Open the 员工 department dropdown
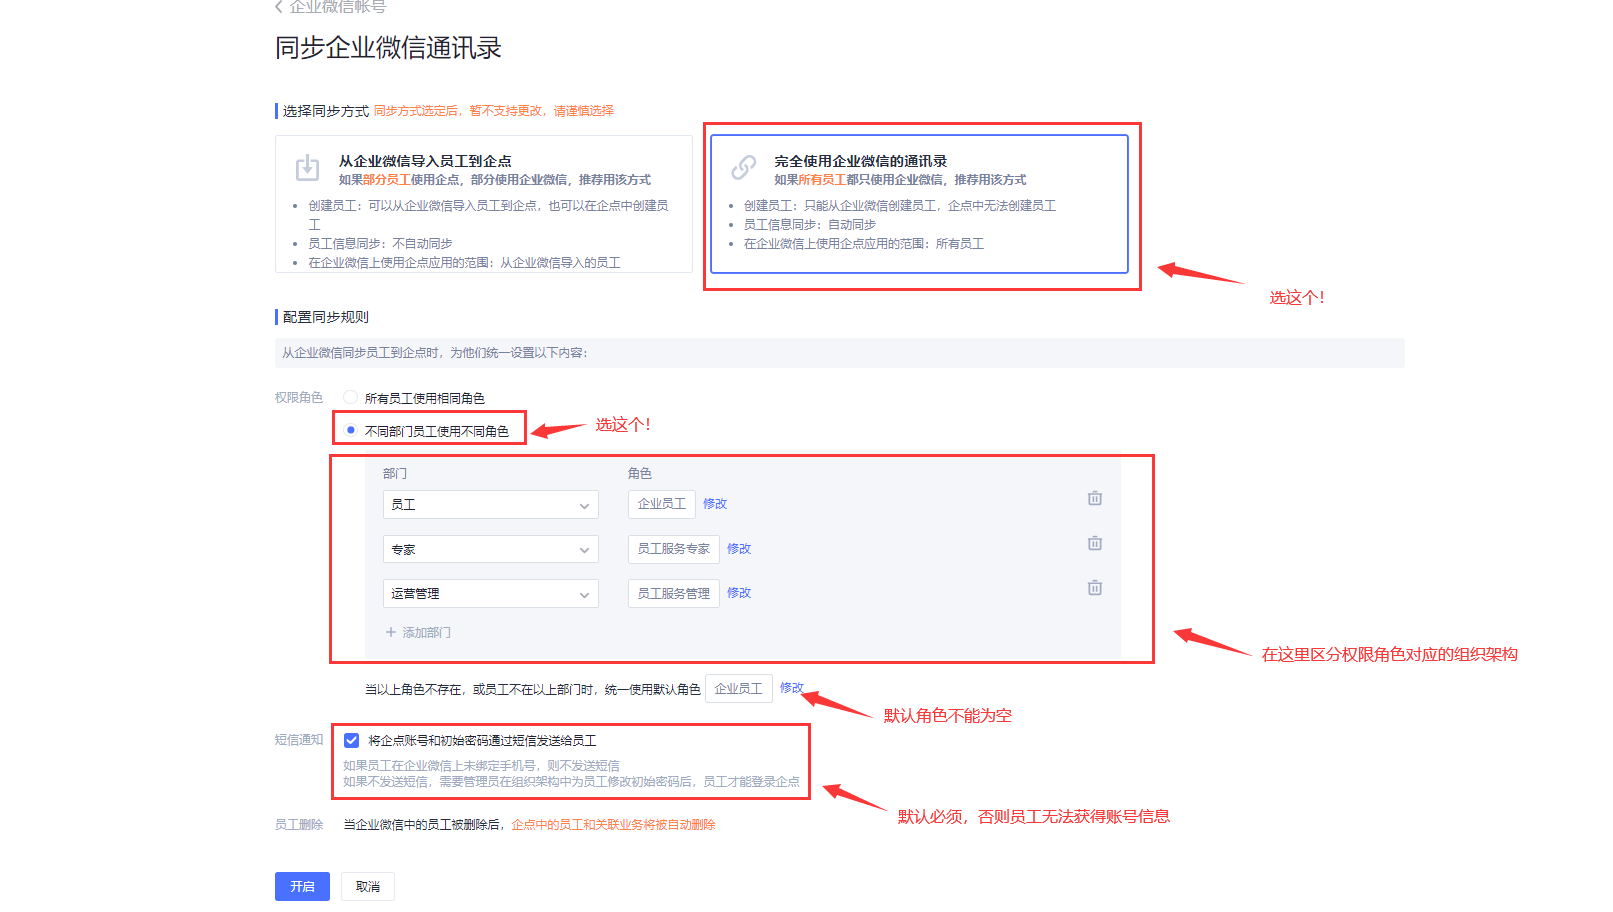 [x=491, y=505]
